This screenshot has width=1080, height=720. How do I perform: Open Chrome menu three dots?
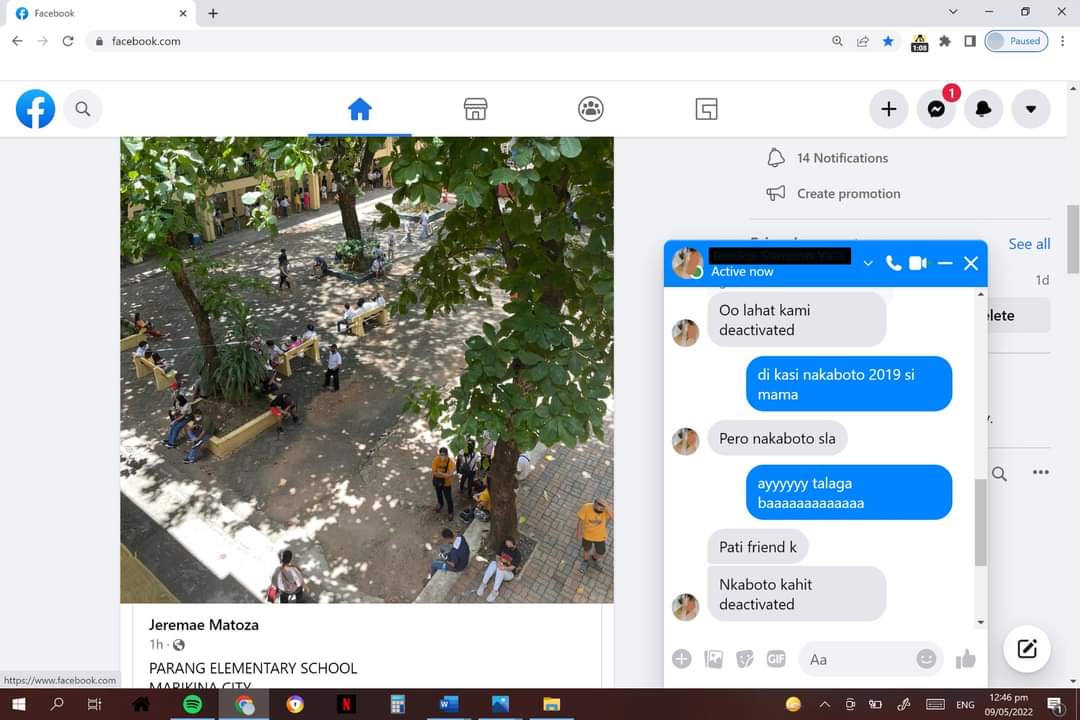tap(1063, 41)
